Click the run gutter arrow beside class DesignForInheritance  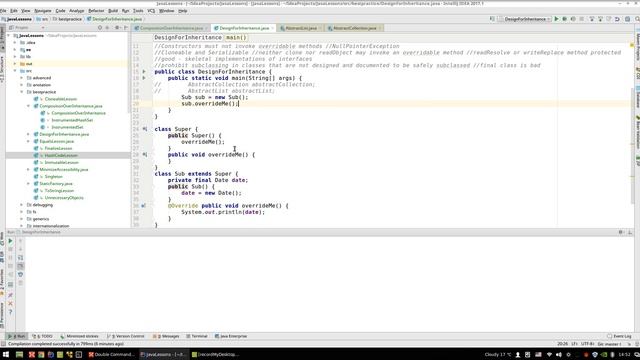tap(144, 71)
